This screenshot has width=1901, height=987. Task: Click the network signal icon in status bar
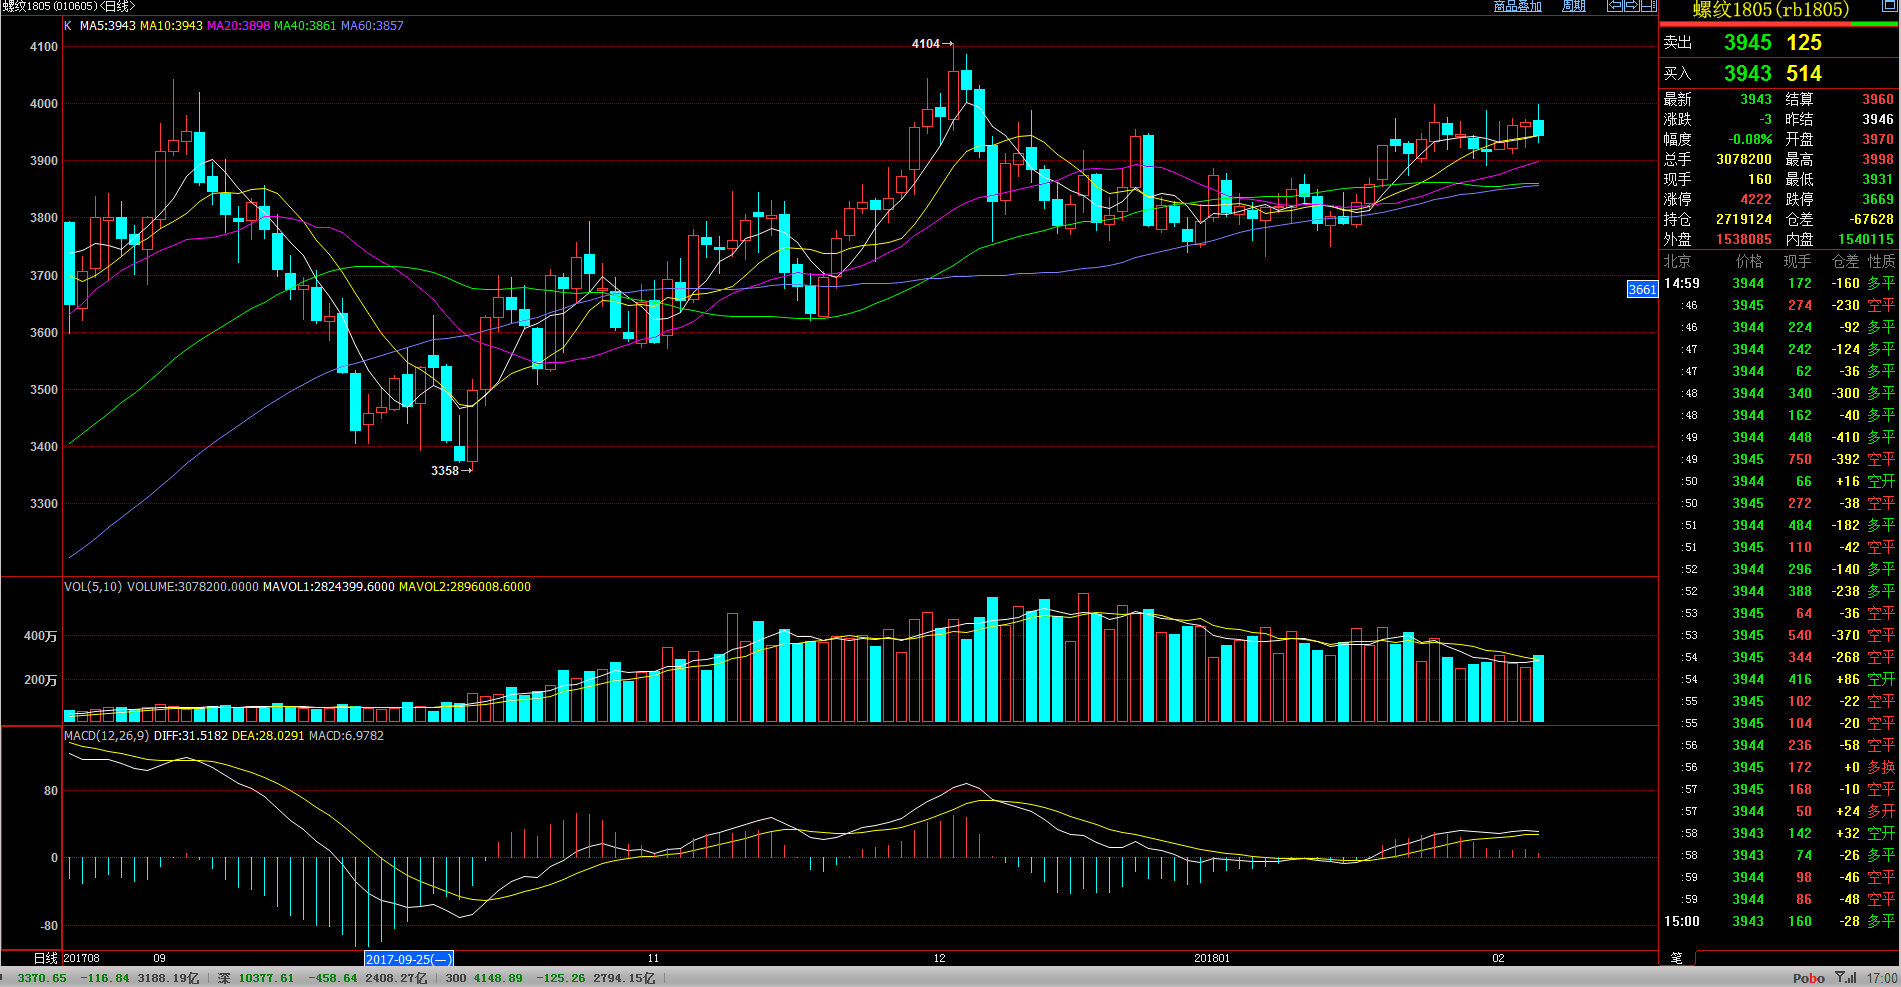(x=1846, y=977)
